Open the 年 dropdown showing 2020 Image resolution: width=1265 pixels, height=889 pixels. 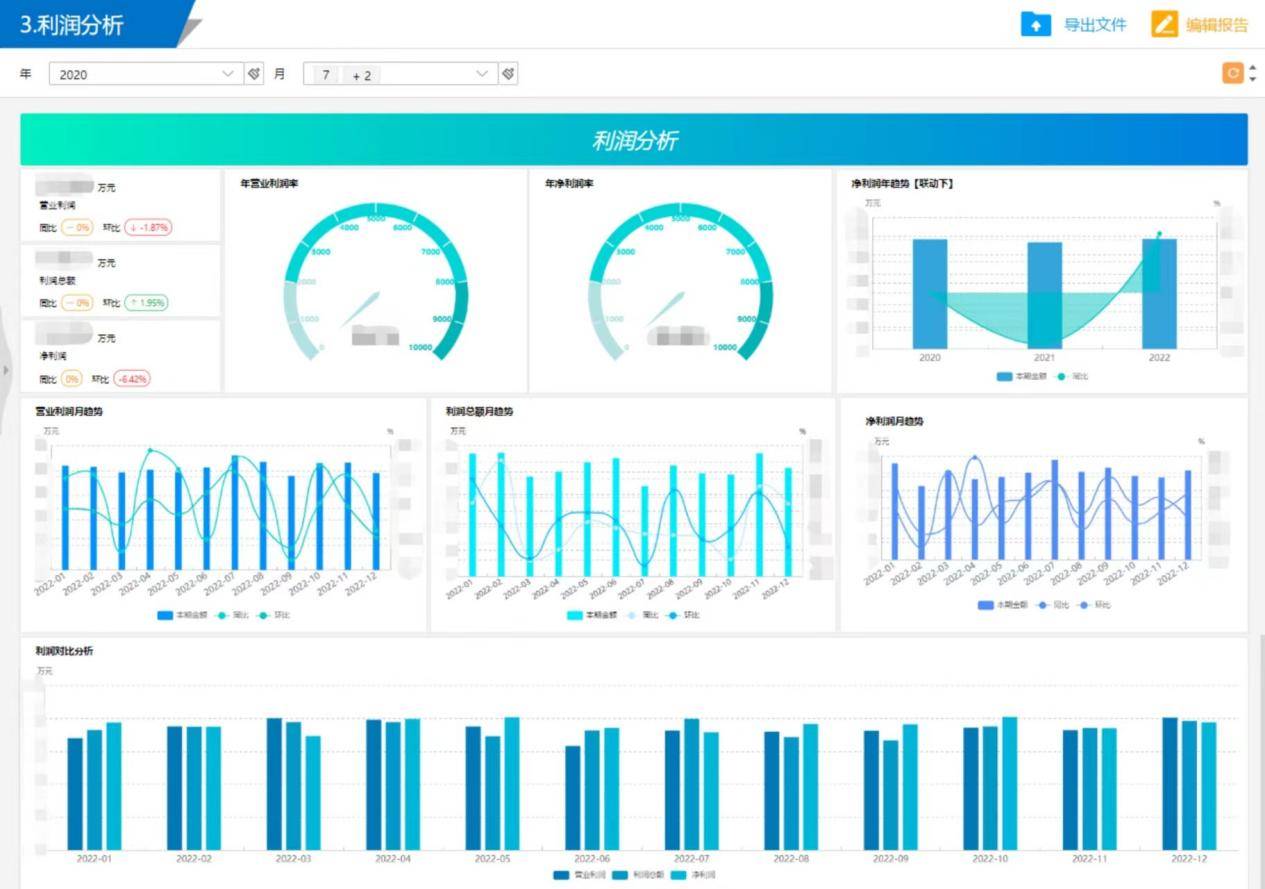pos(146,74)
